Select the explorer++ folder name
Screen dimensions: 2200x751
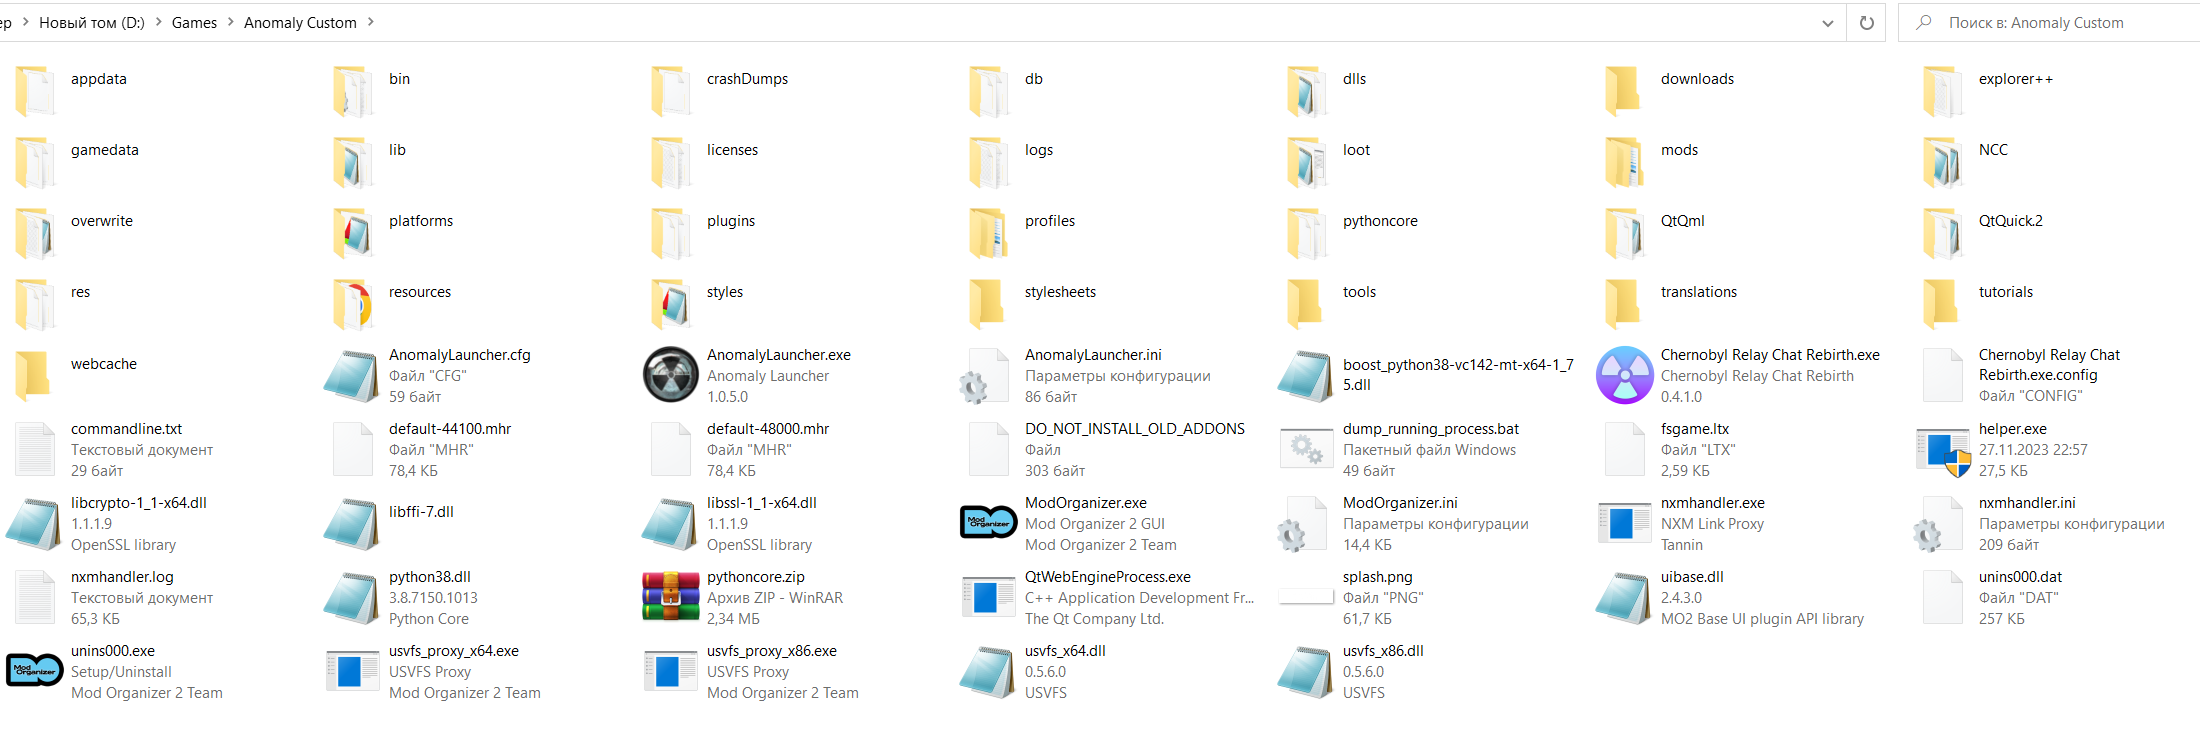pos(2015,79)
